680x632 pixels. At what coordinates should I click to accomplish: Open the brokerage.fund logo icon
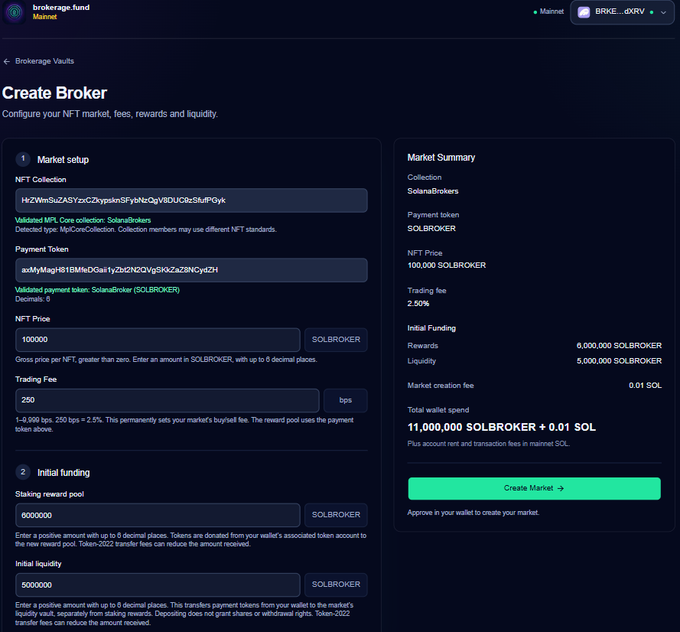click(14, 12)
